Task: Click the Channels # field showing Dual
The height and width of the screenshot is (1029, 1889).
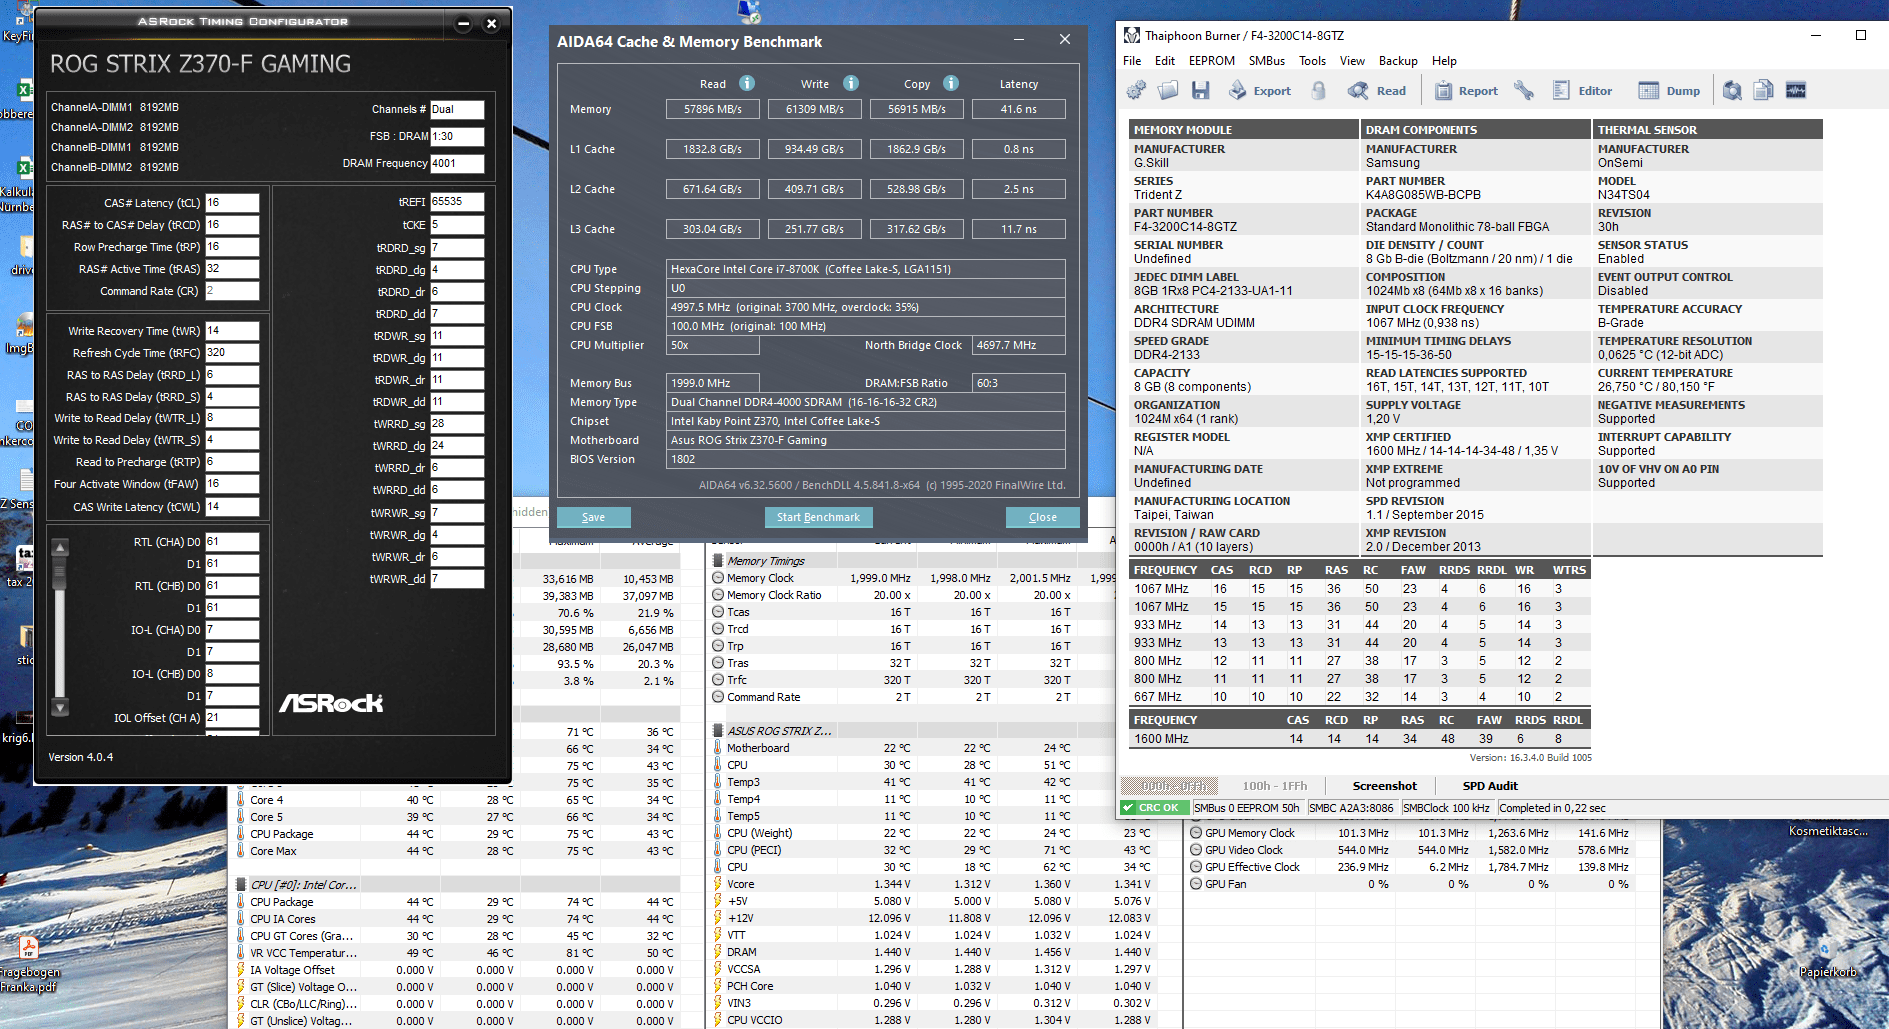Action: [457, 110]
